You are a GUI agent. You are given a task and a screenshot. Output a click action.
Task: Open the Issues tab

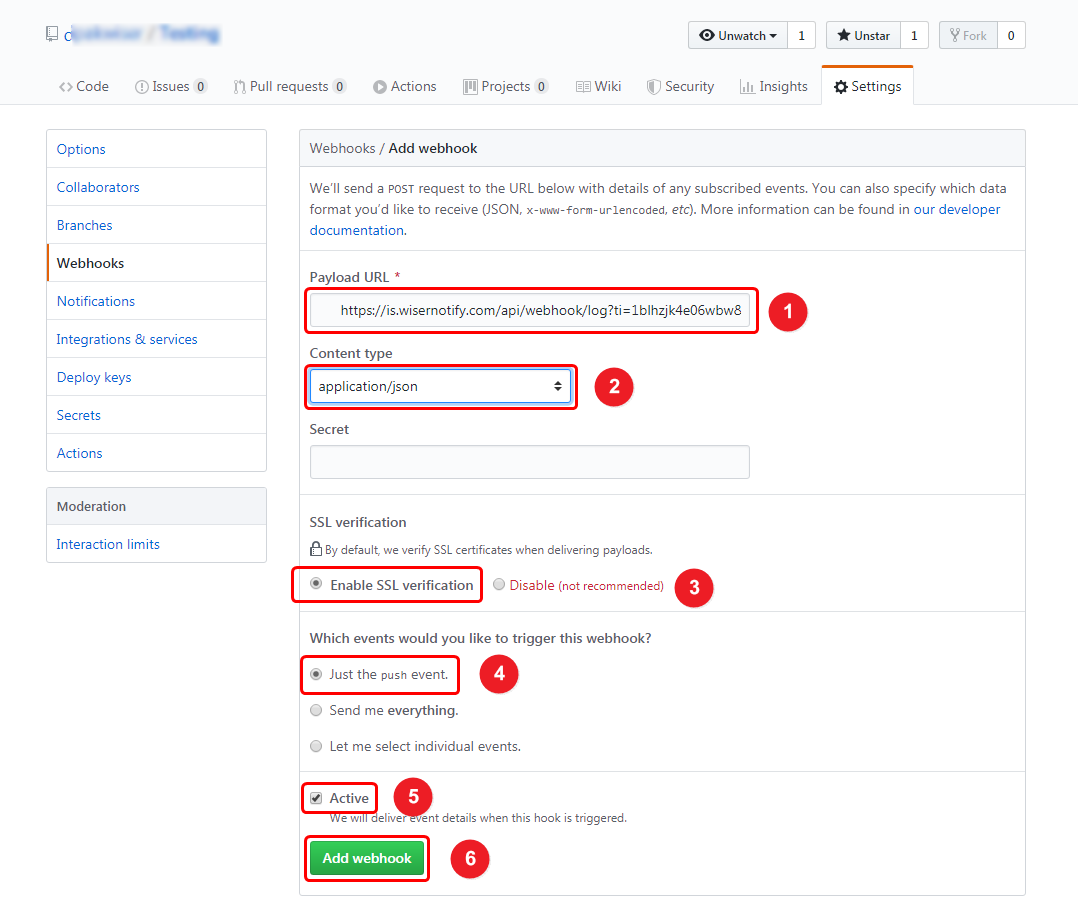170,87
